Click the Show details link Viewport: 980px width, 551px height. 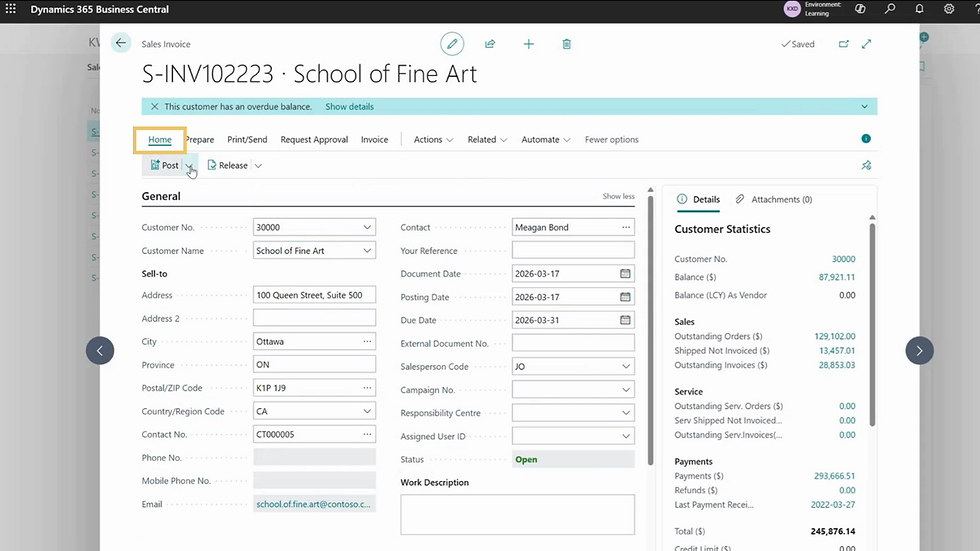click(x=349, y=106)
